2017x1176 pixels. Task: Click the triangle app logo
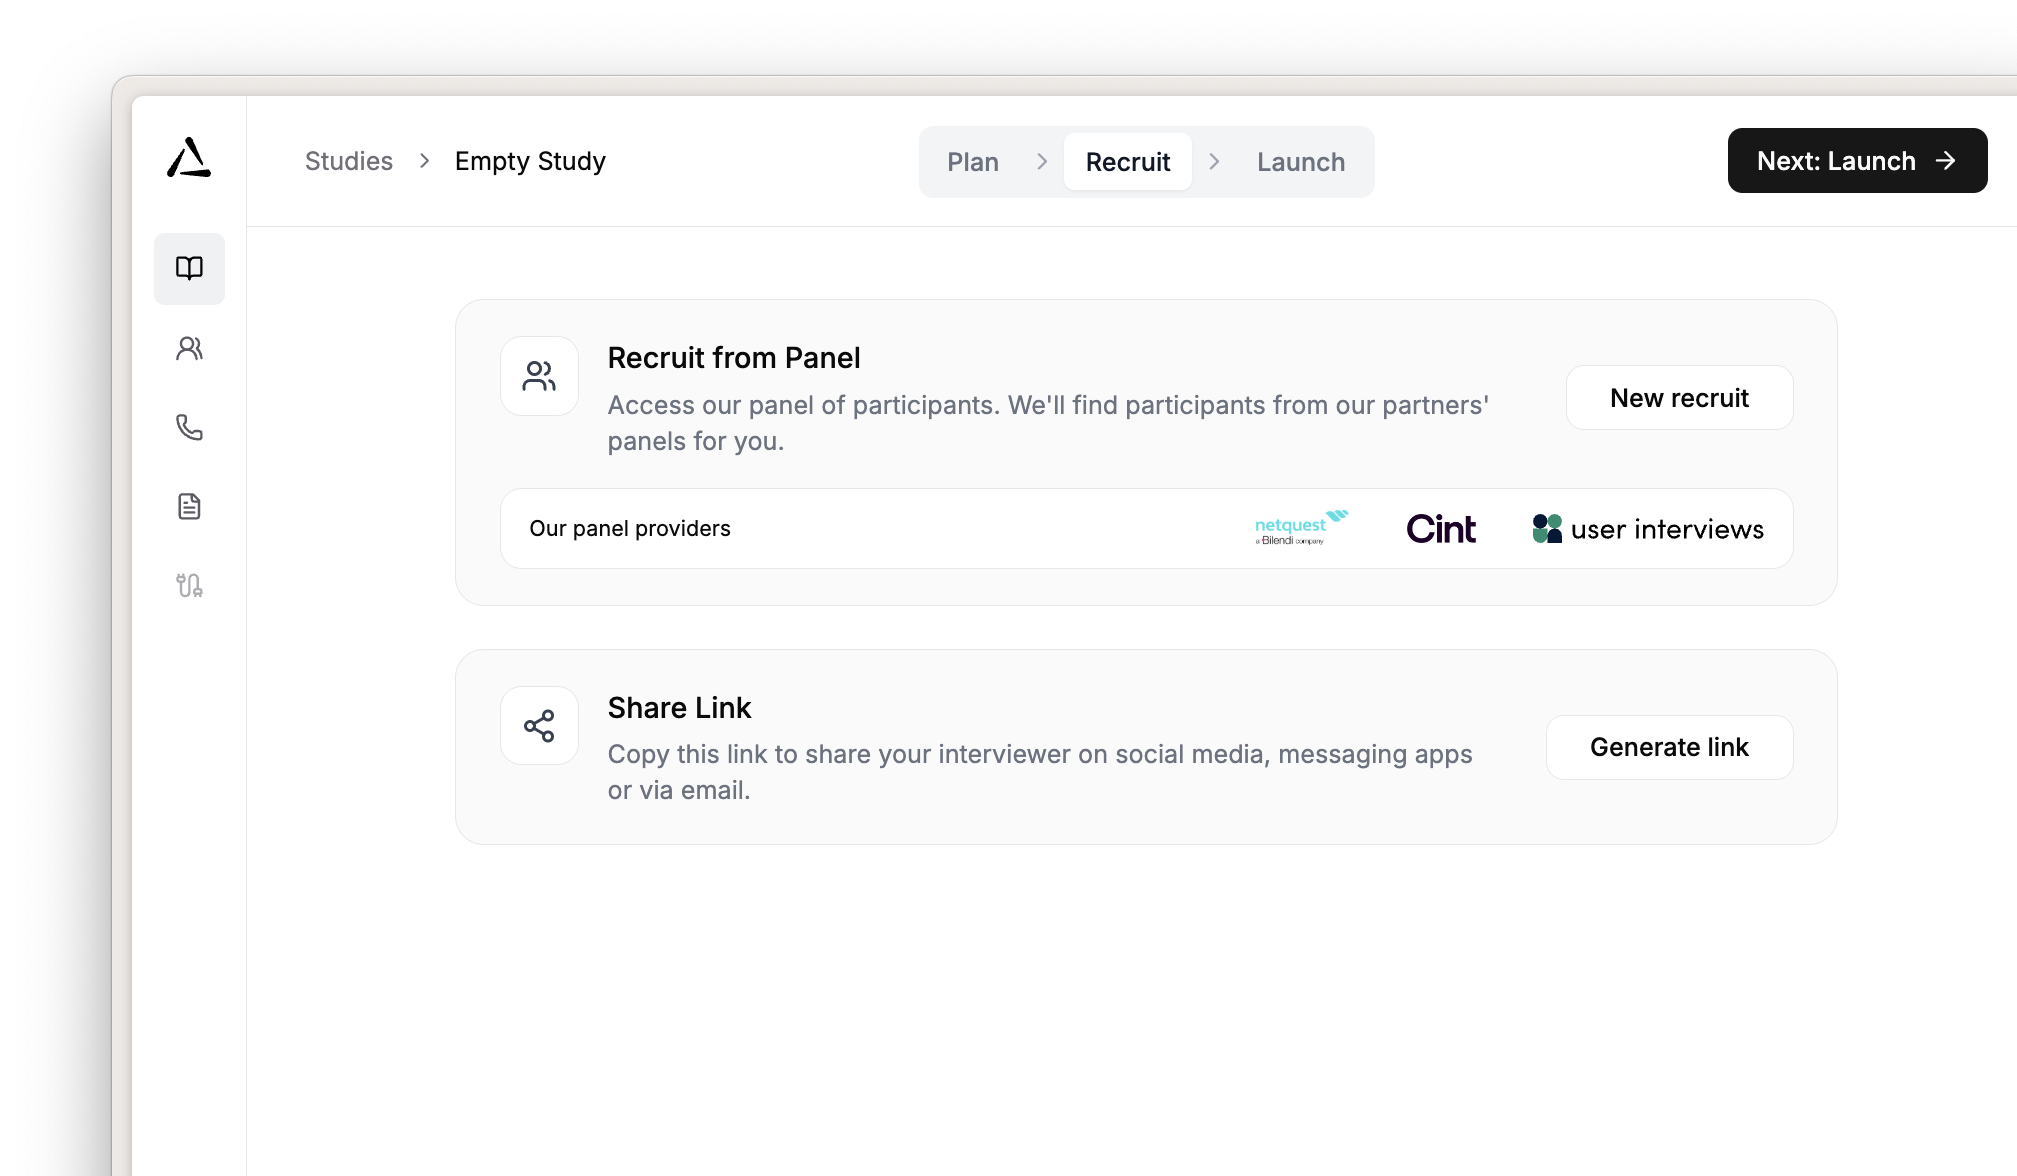pos(189,158)
